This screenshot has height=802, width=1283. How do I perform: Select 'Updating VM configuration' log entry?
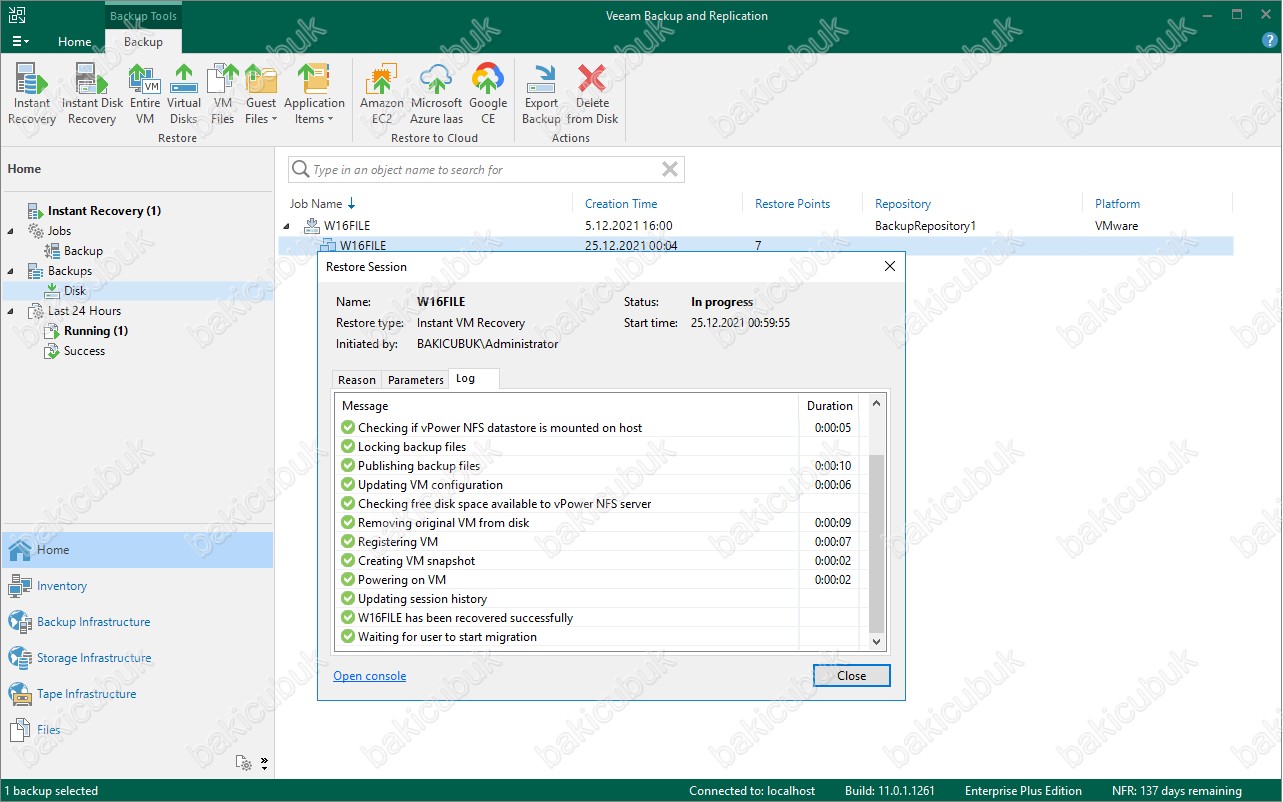(x=596, y=485)
